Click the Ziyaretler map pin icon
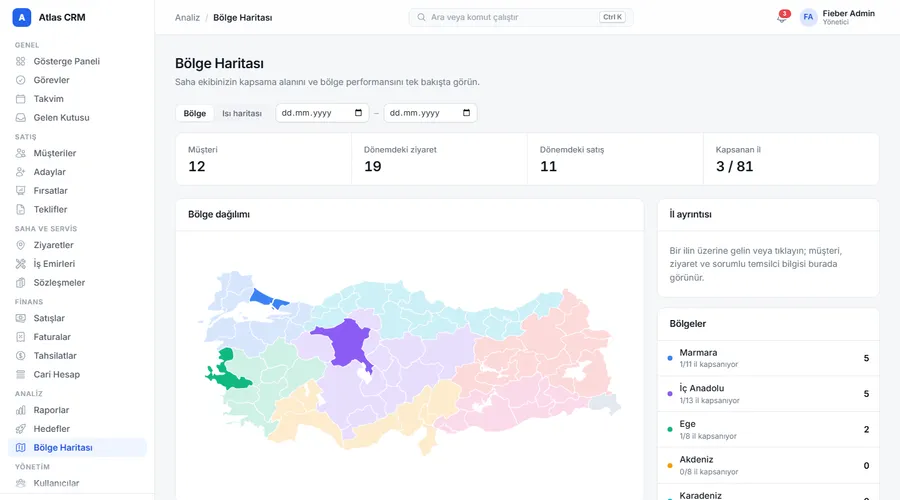 (x=21, y=245)
